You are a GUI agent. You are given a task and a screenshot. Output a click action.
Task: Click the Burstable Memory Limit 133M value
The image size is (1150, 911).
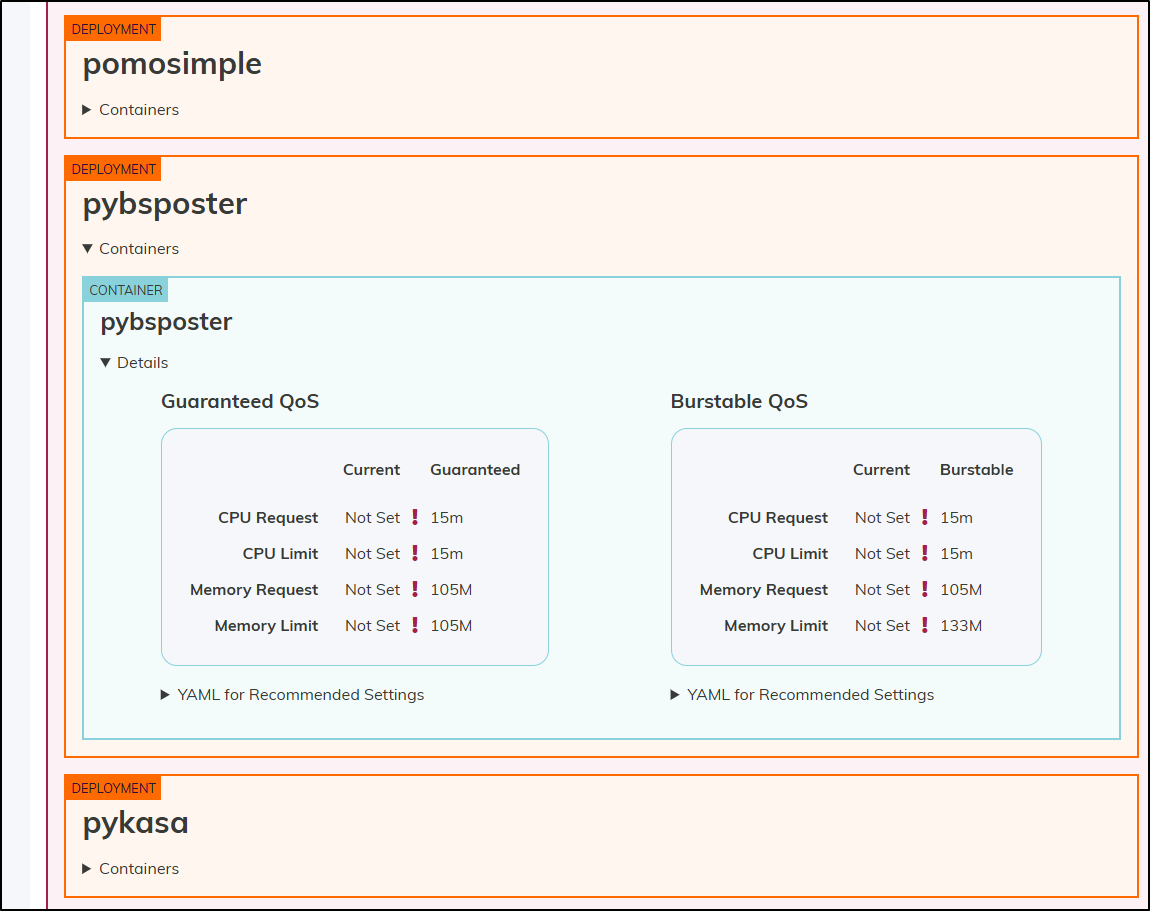tap(961, 626)
